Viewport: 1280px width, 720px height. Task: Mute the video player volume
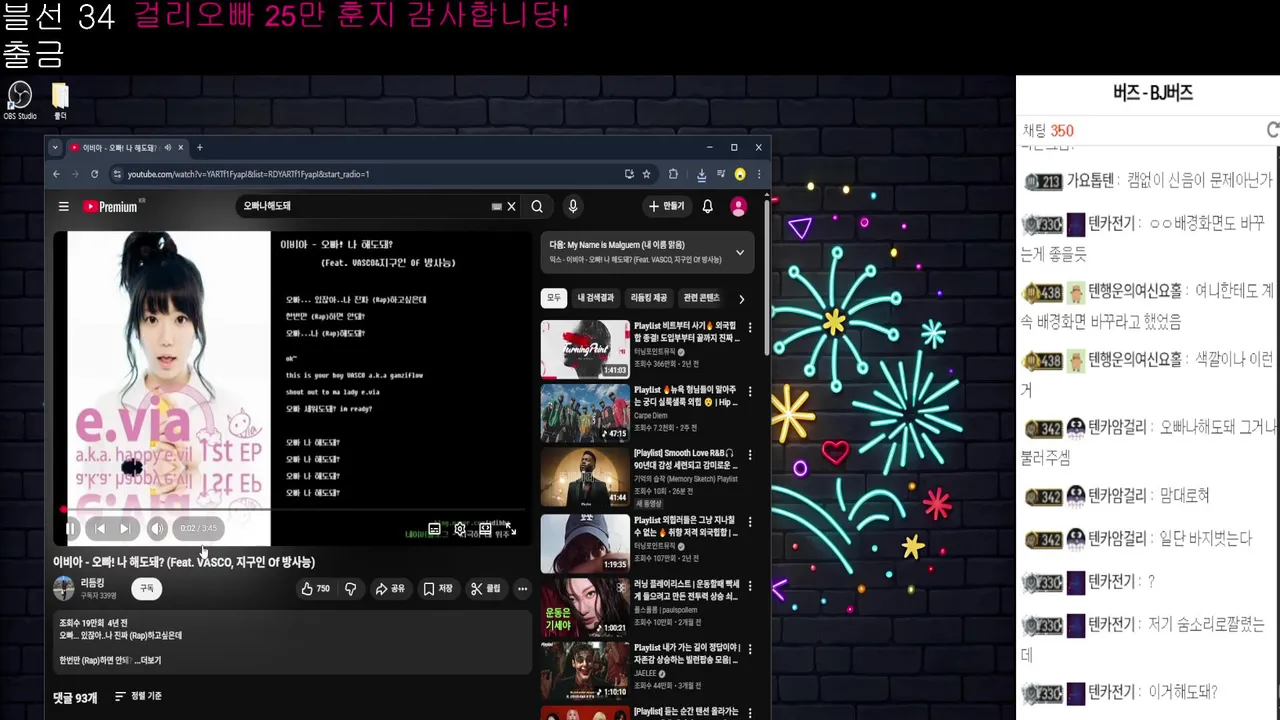(157, 528)
